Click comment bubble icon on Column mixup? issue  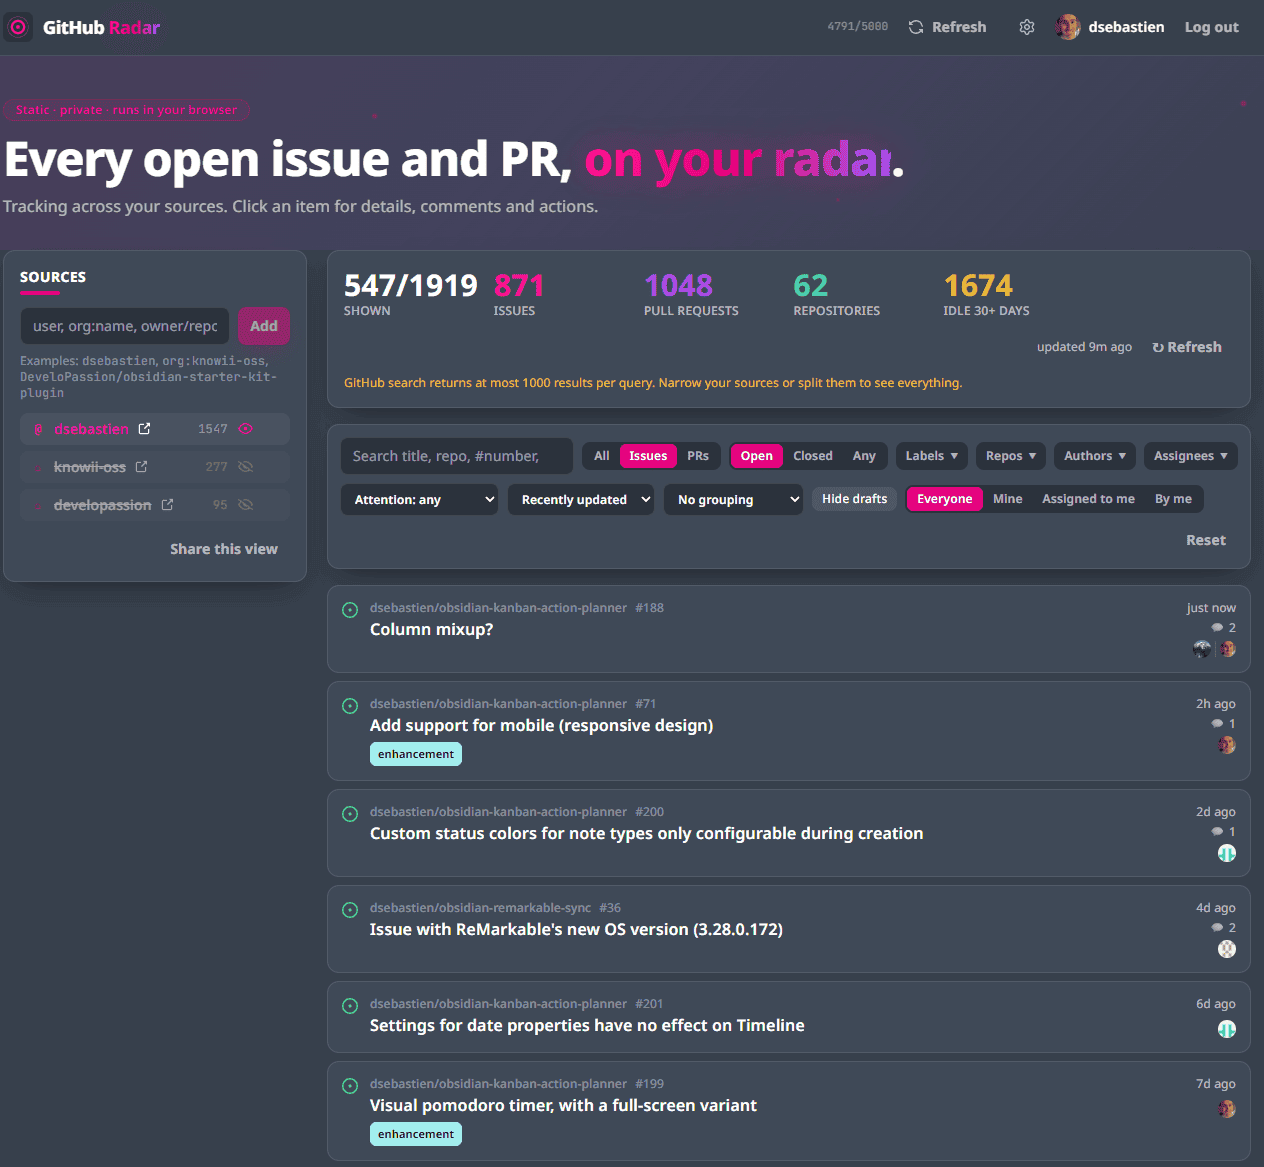pyautogui.click(x=1217, y=627)
